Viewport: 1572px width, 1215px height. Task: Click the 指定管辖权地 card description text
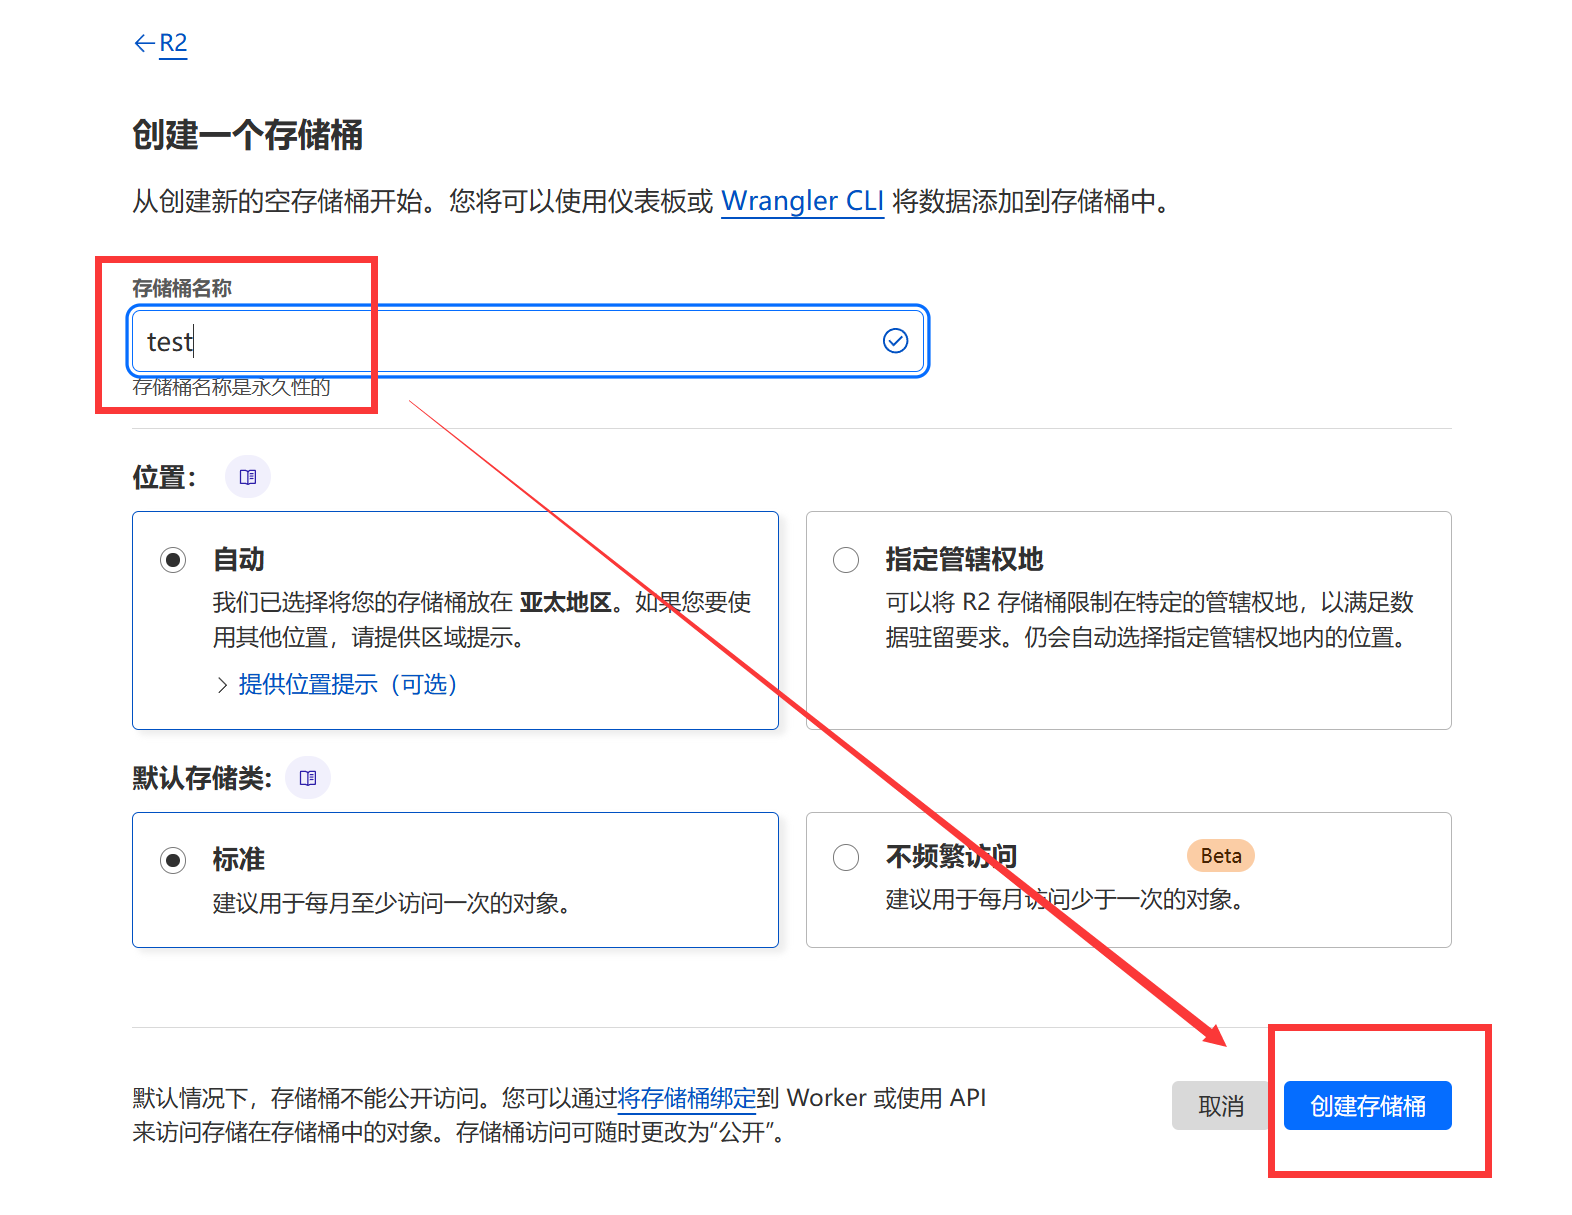[1149, 620]
